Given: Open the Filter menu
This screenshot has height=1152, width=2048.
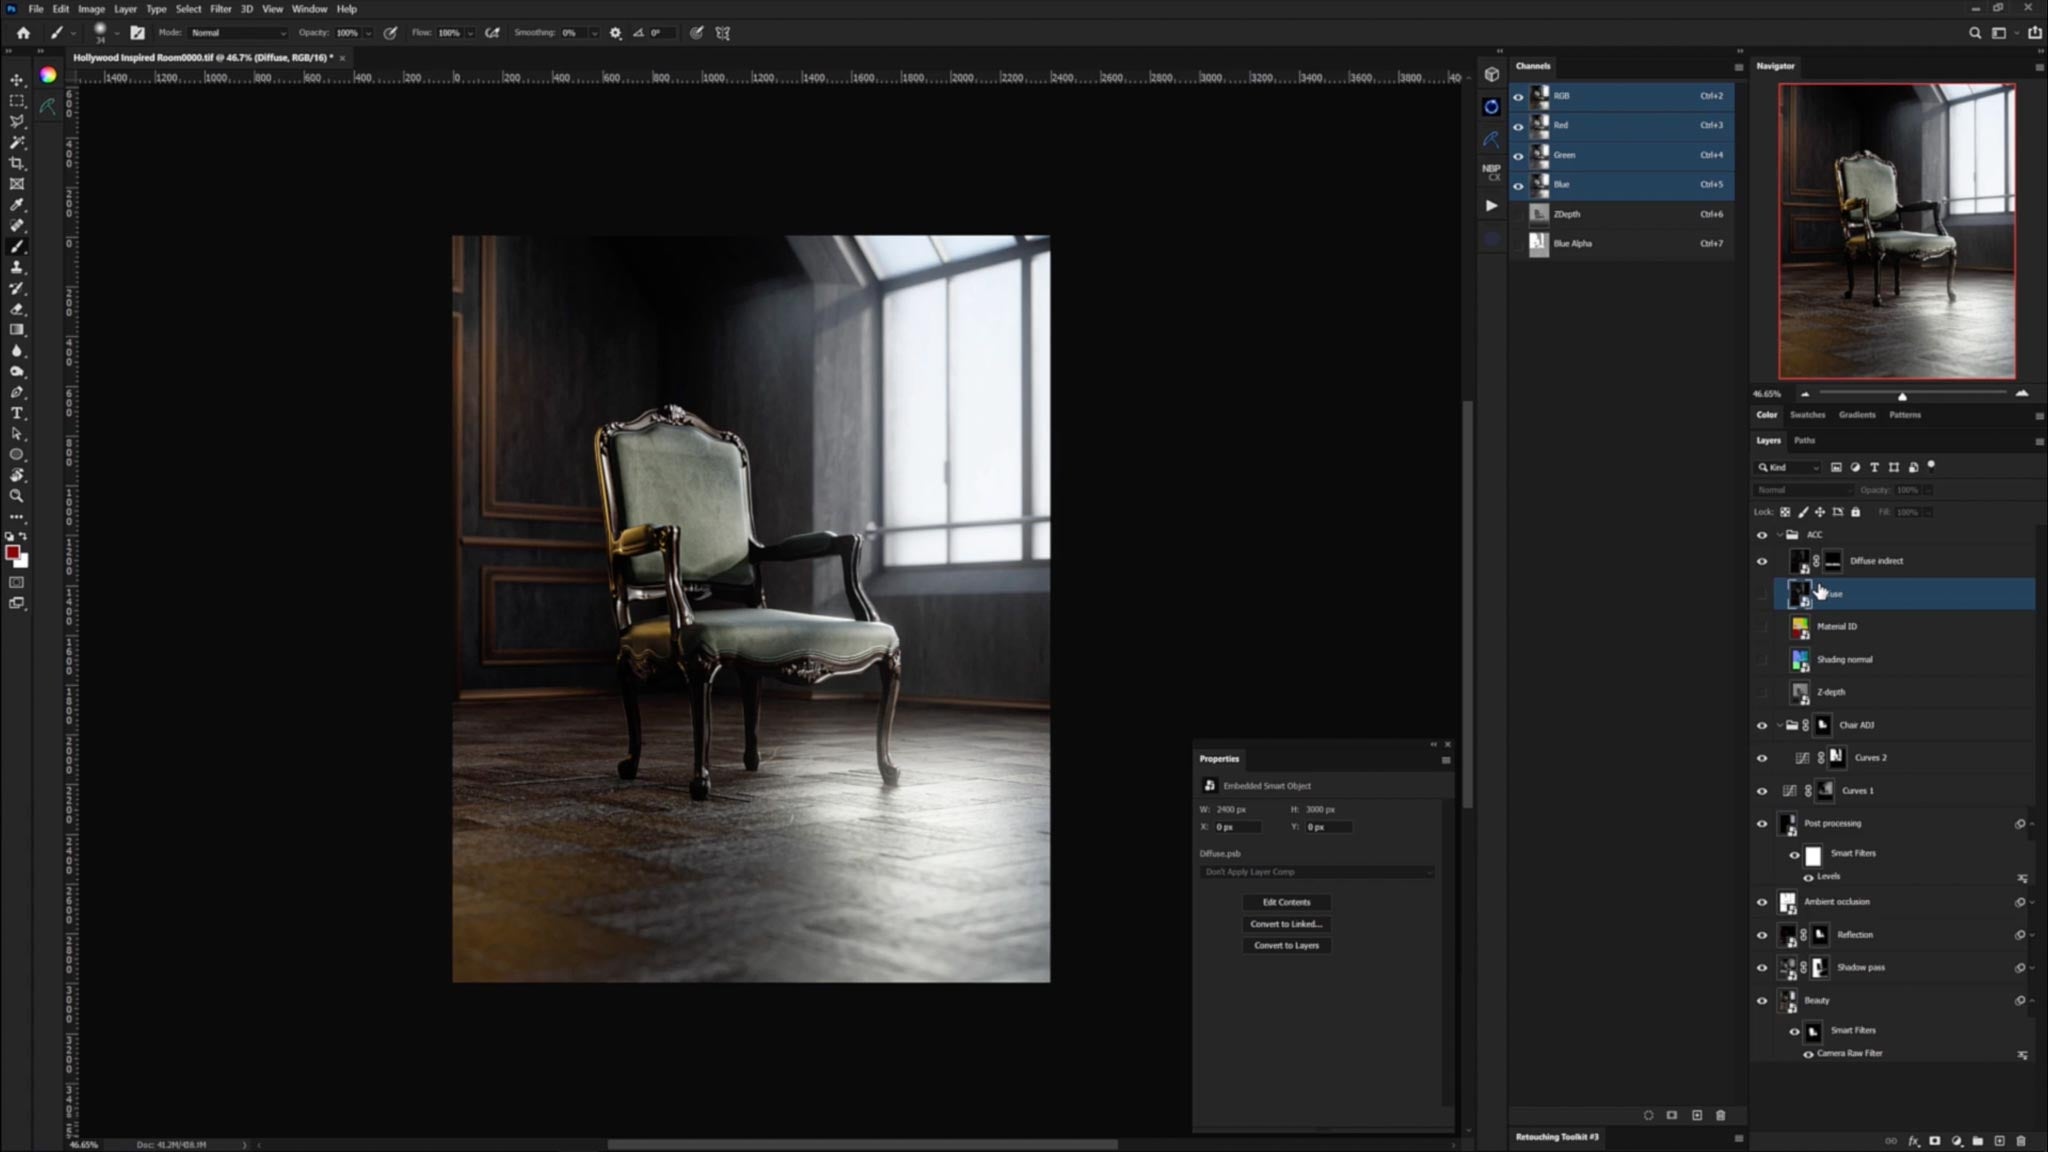Looking at the screenshot, I should pyautogui.click(x=221, y=9).
